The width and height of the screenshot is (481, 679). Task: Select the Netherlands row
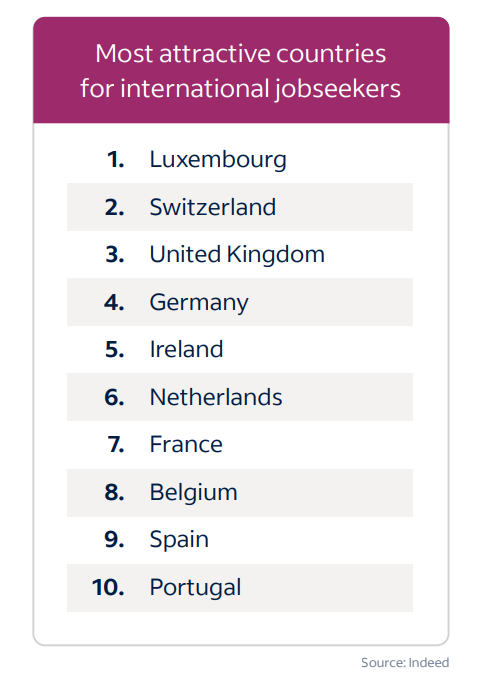pos(240,397)
